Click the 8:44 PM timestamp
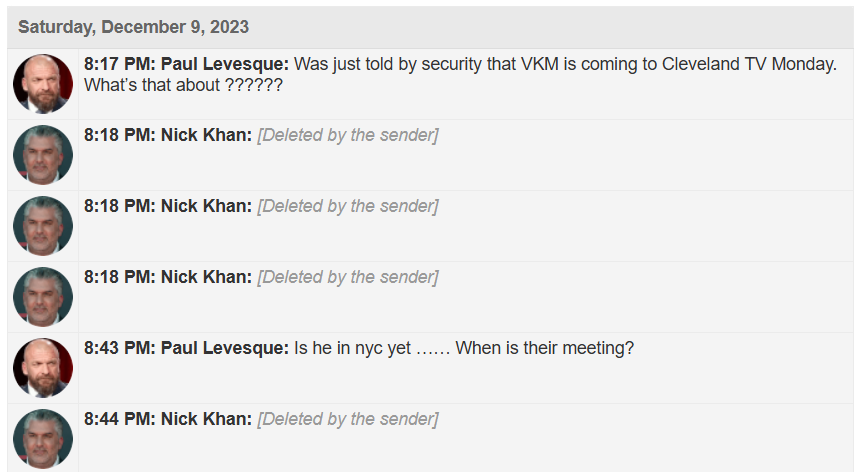The width and height of the screenshot is (856, 472). point(116,419)
